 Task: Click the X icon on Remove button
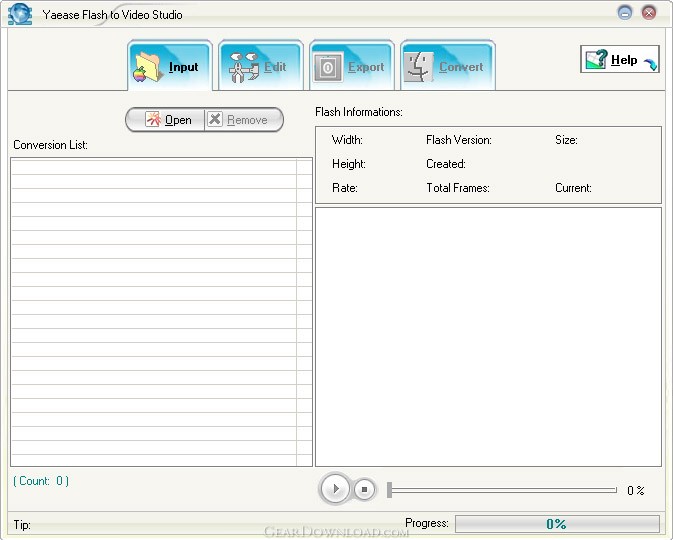[215, 119]
